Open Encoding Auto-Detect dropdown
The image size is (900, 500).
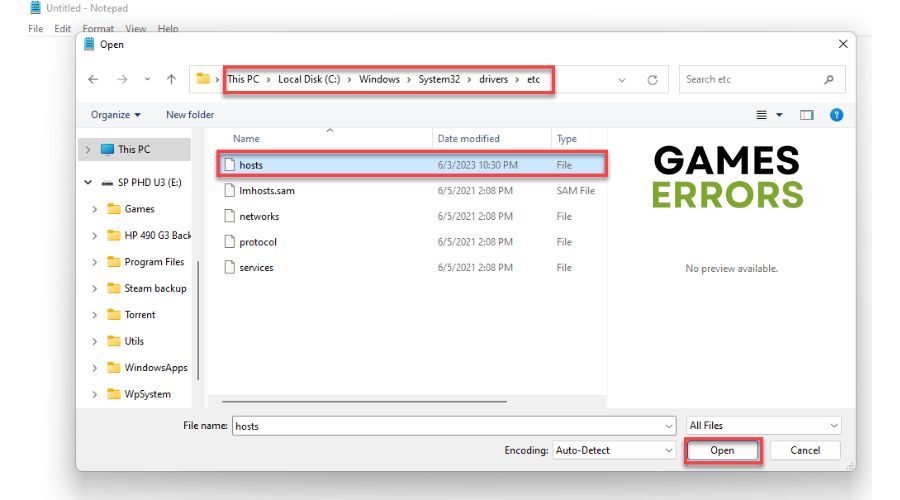pos(614,451)
